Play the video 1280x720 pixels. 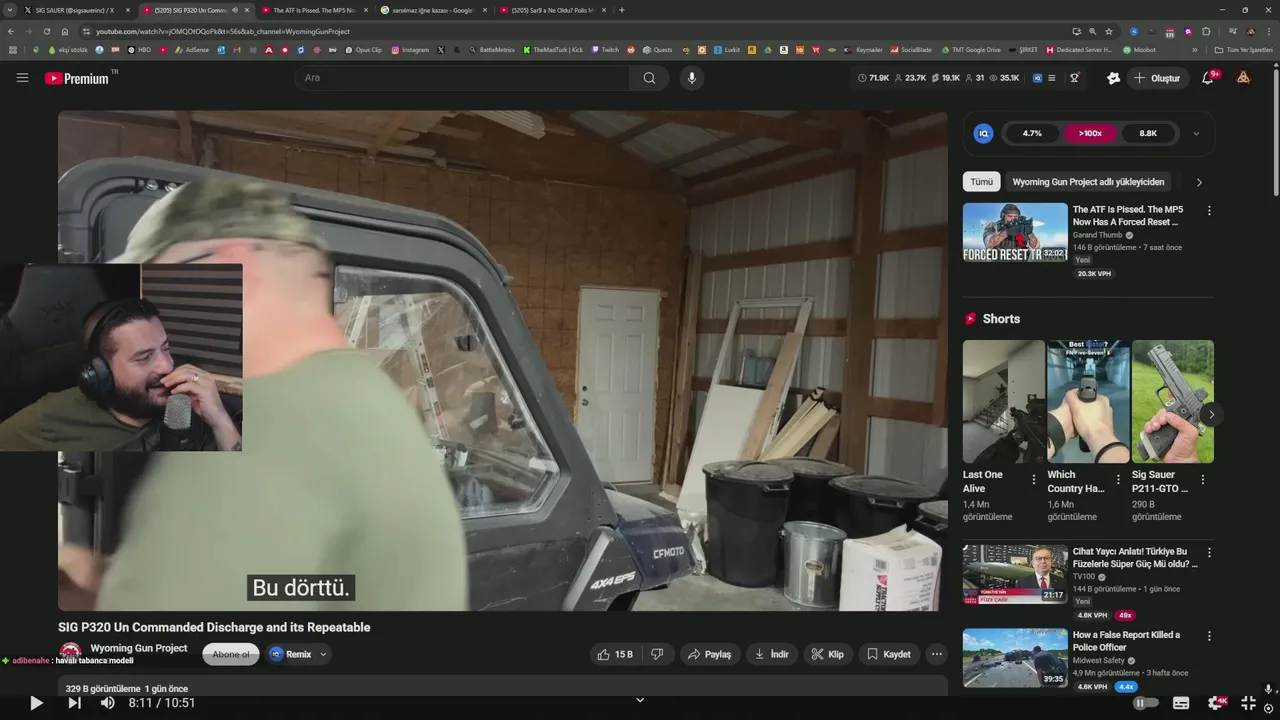36,703
